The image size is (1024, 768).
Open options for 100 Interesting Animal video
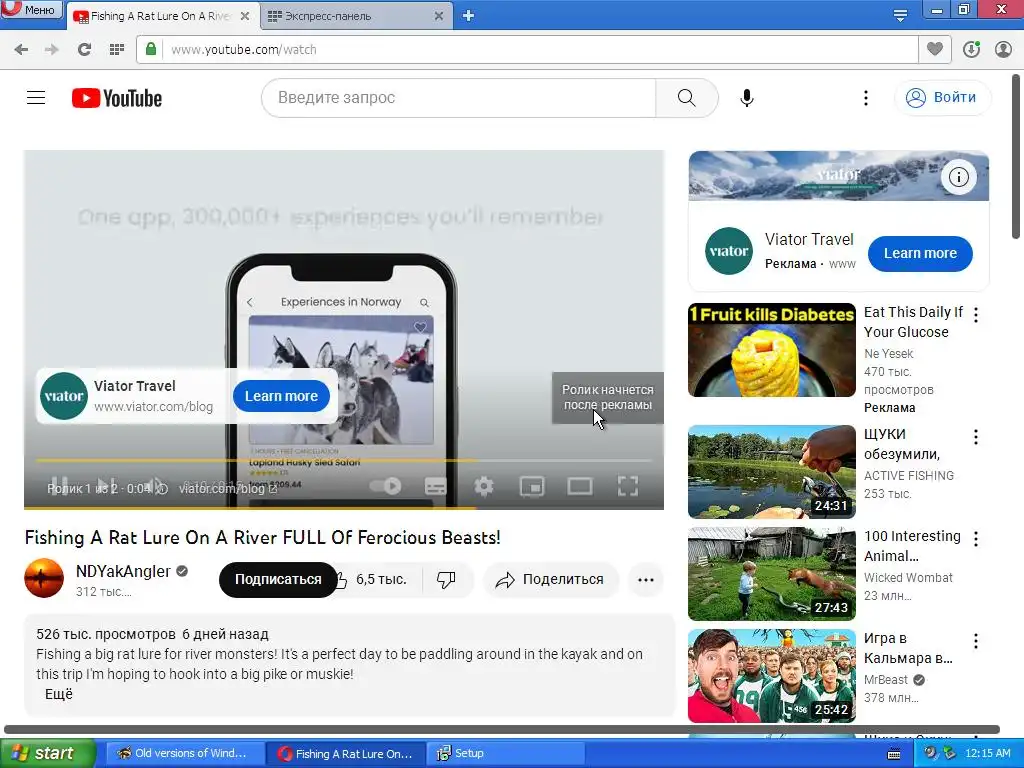976,539
